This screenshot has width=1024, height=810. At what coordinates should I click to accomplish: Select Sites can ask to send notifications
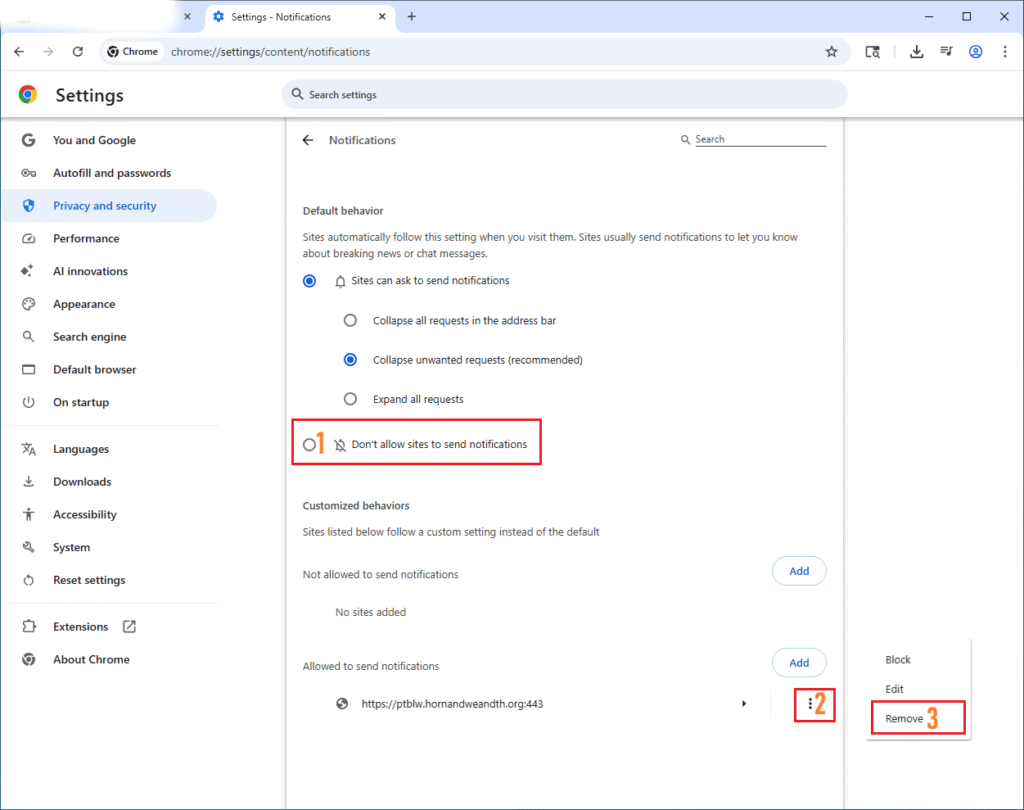point(310,281)
